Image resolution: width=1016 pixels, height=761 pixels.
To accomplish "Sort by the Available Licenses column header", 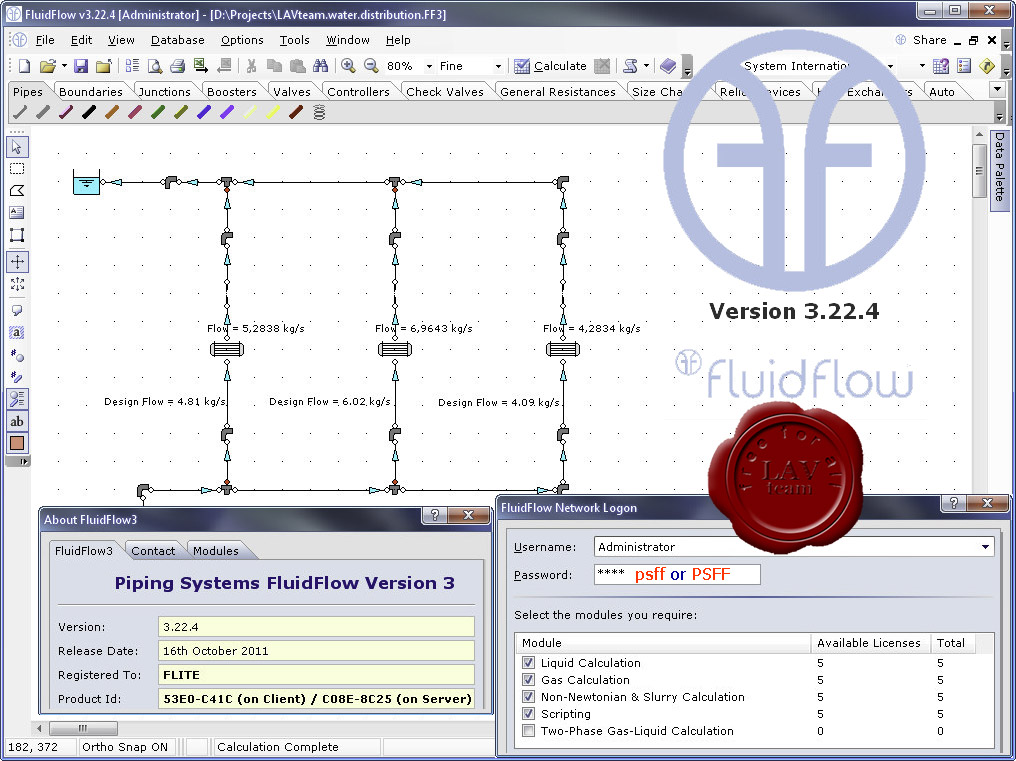I will (869, 643).
